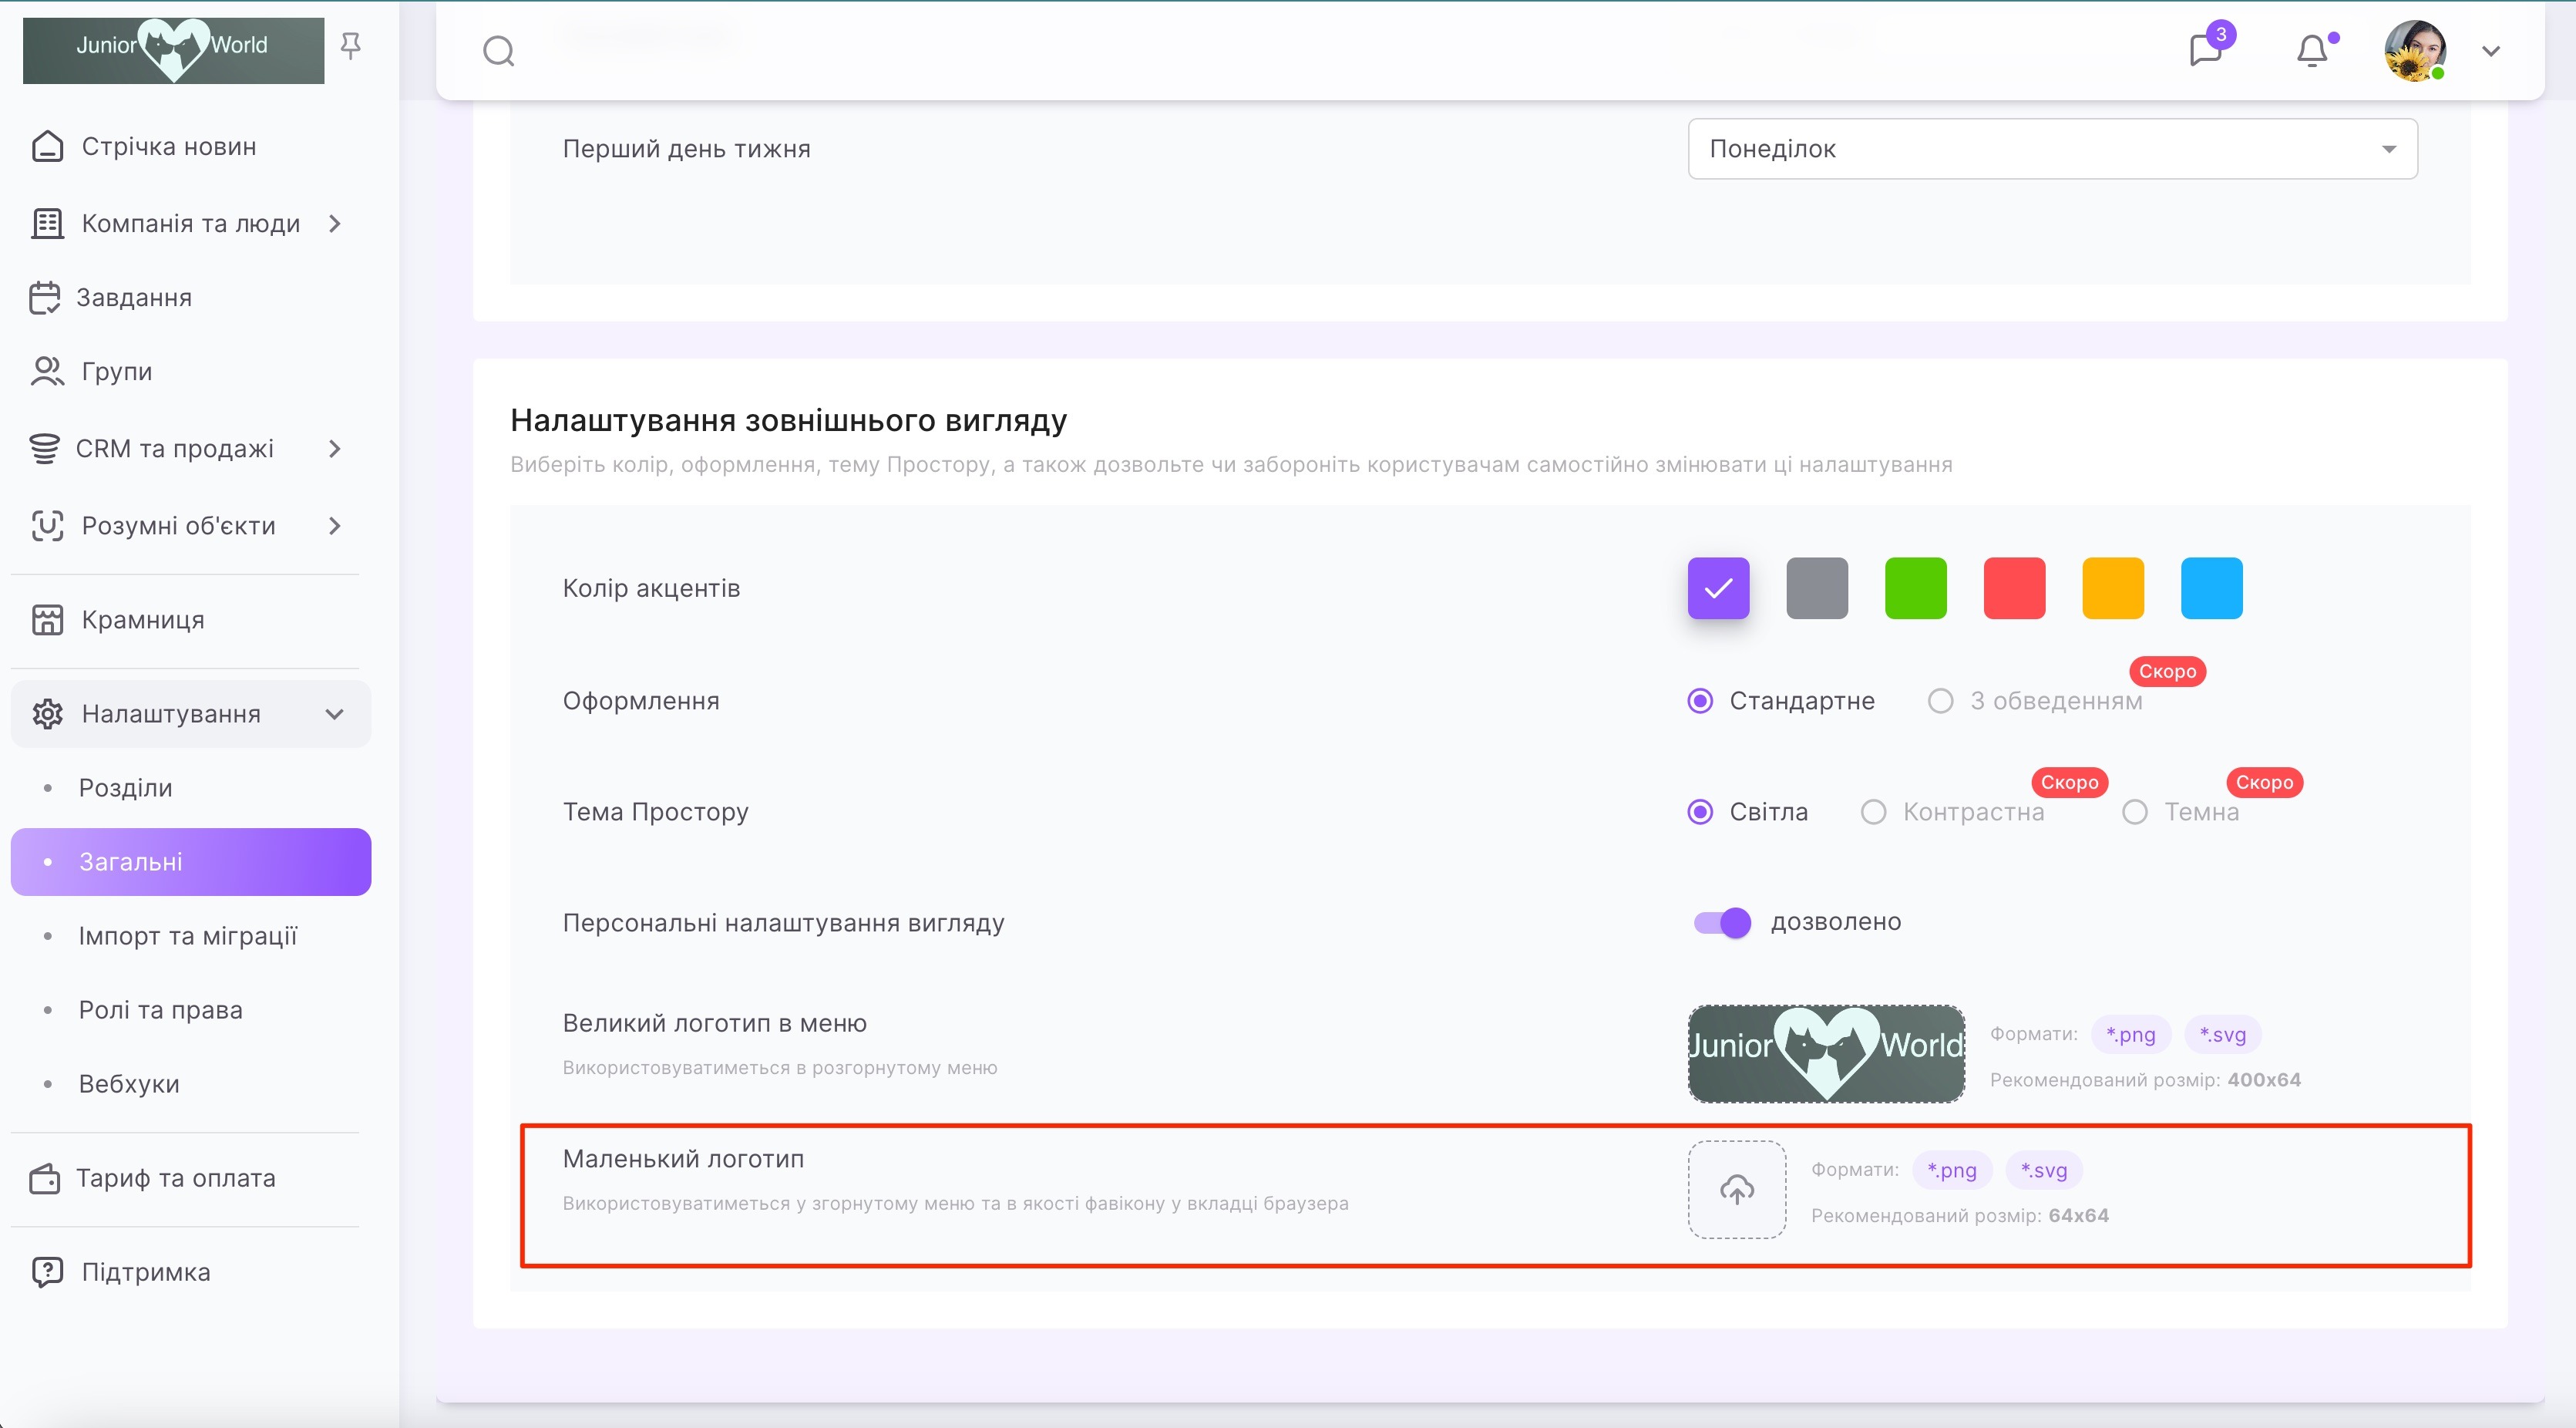
Task: Select the Стандартне radio option
Action: coord(1699,701)
